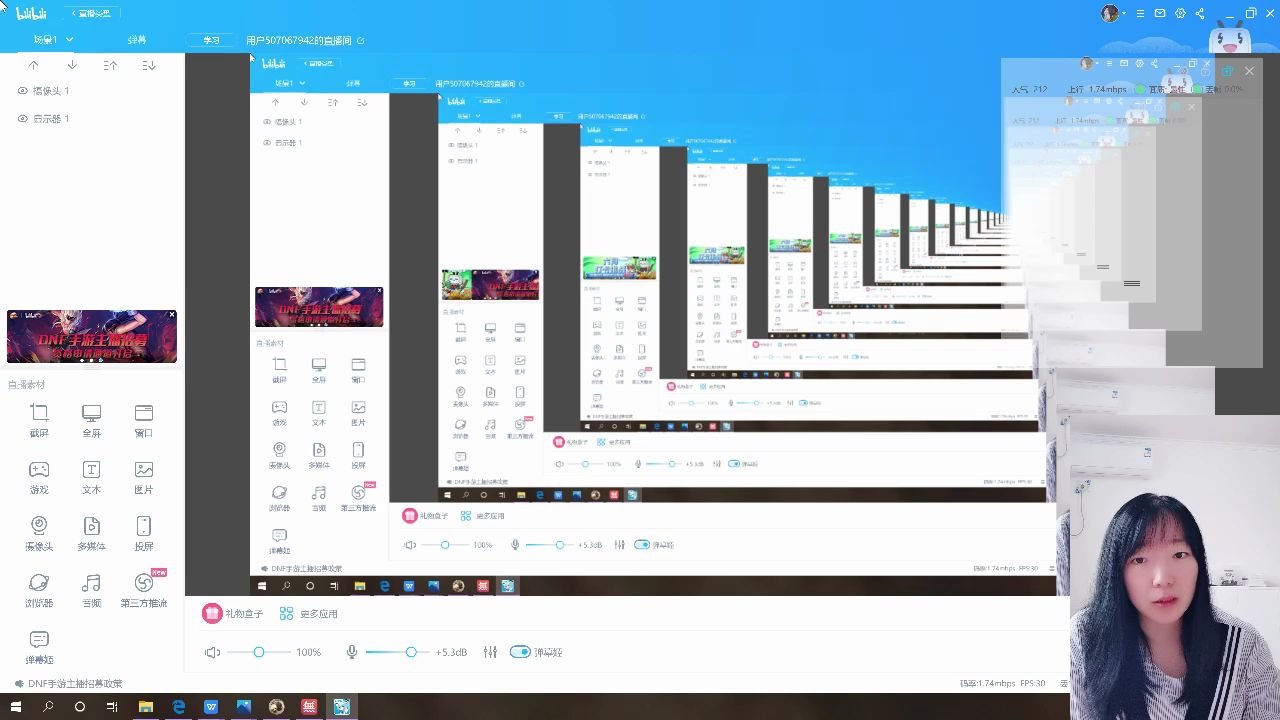
Task: Refresh the live room title icon
Action: click(x=361, y=41)
